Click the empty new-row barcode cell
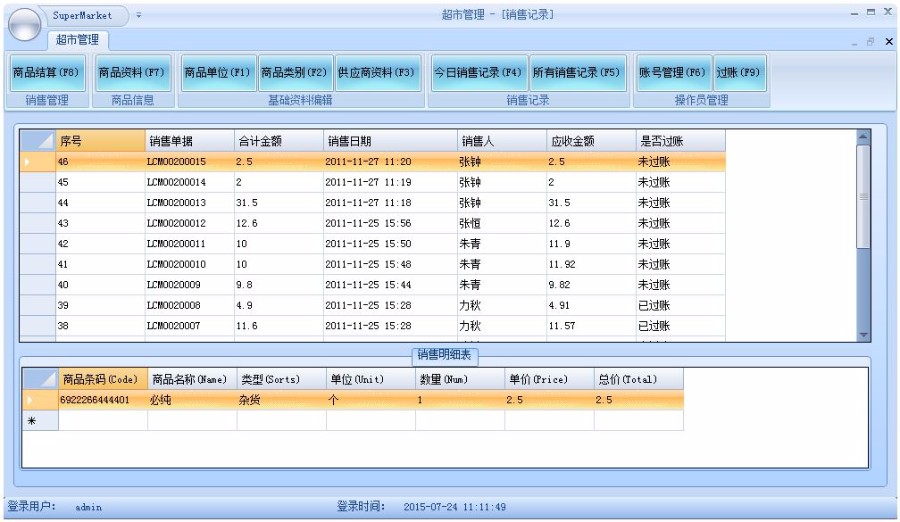 [x=103, y=420]
